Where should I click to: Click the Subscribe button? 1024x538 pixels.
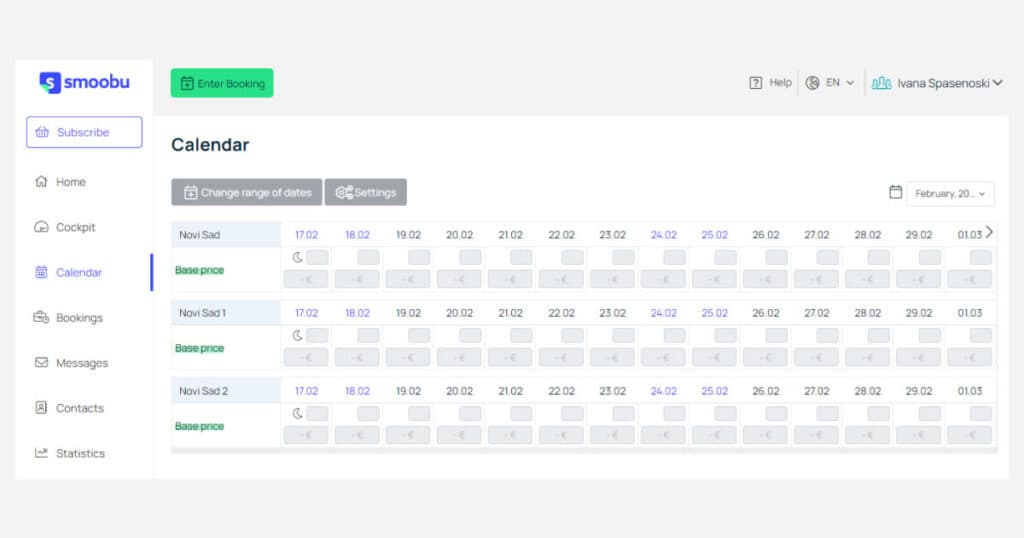pyautogui.click(x=84, y=132)
